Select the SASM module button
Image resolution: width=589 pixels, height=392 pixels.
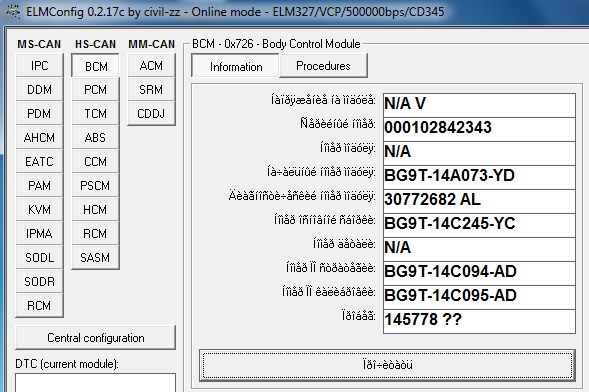pyautogui.click(x=95, y=258)
